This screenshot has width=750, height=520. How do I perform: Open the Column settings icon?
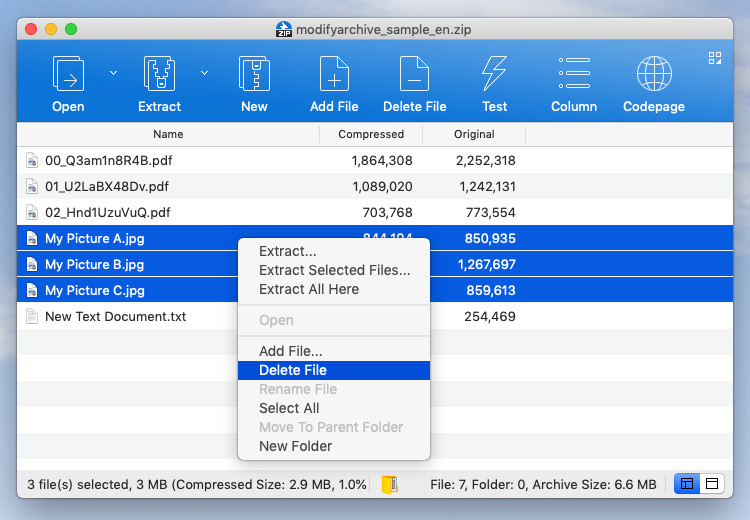point(574,75)
